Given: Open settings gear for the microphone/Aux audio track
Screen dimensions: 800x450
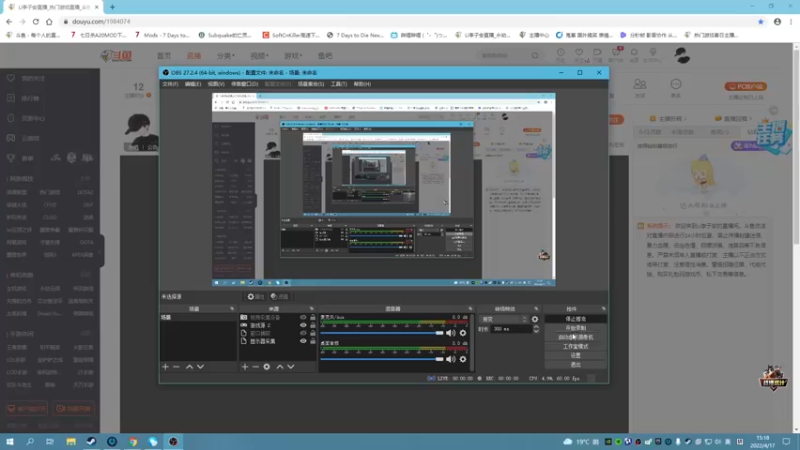Looking at the screenshot, I should [463, 333].
